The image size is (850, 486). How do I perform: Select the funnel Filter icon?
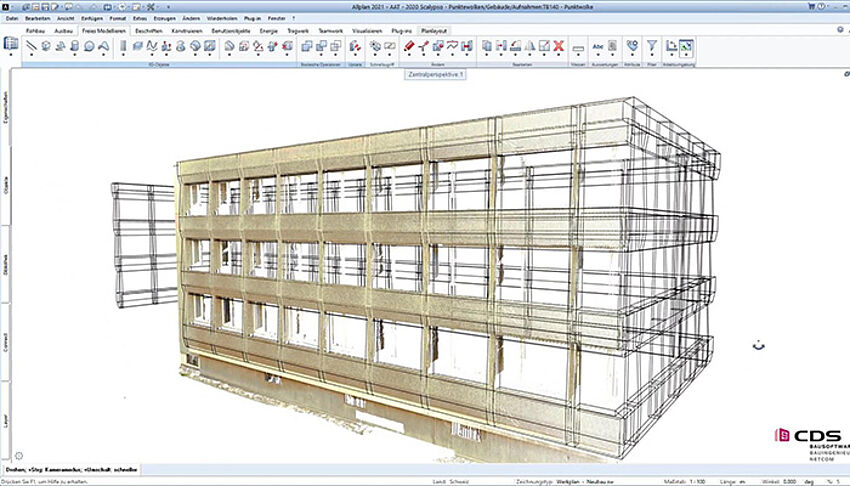[651, 46]
